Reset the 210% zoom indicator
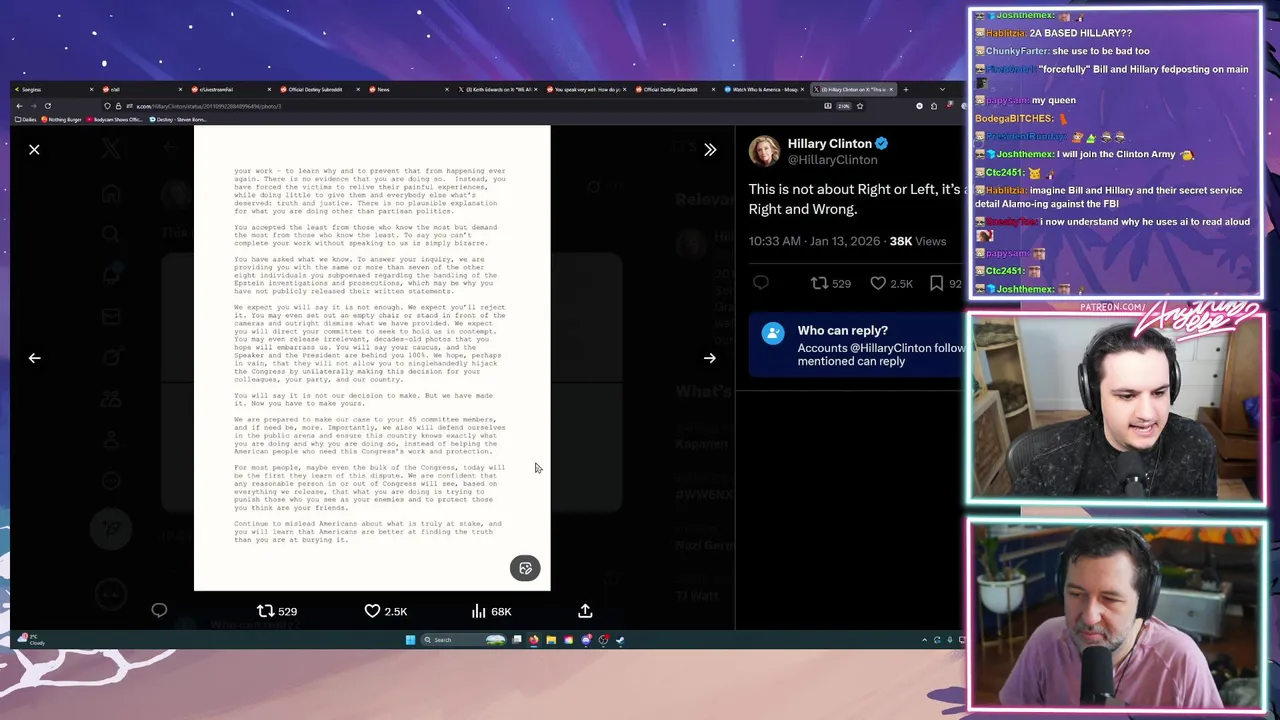Image resolution: width=1280 pixels, height=720 pixels. pos(843,106)
